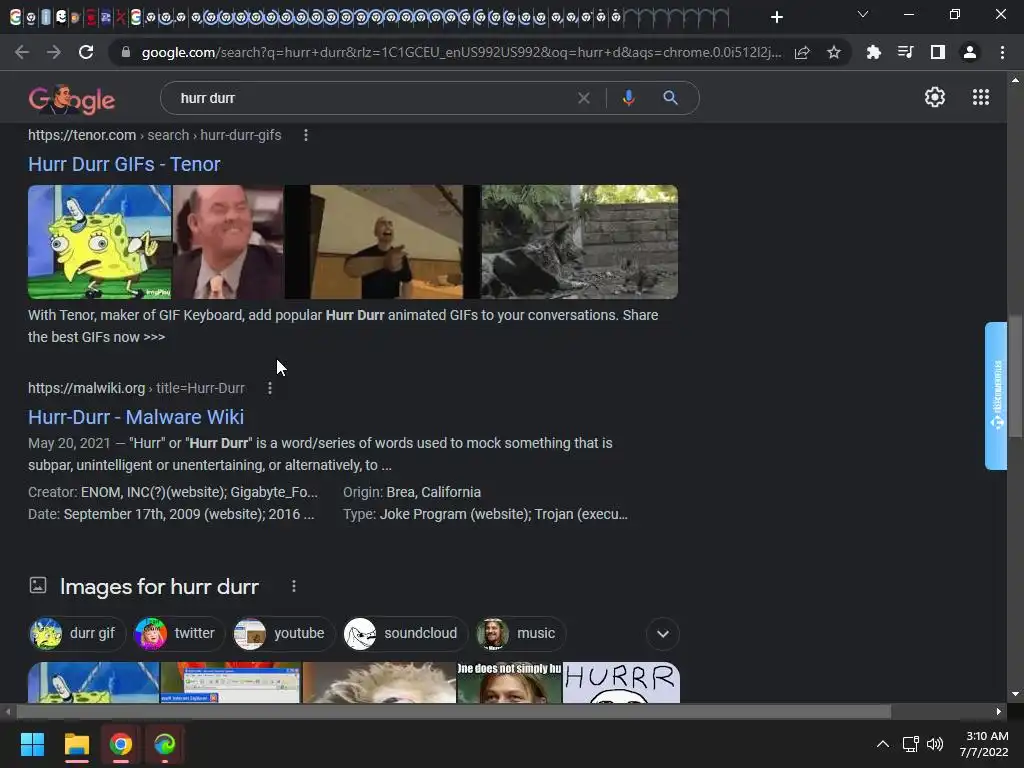Click vertical page scrollbar thumb
Viewport: 1024px width, 768px height.
(1015, 376)
